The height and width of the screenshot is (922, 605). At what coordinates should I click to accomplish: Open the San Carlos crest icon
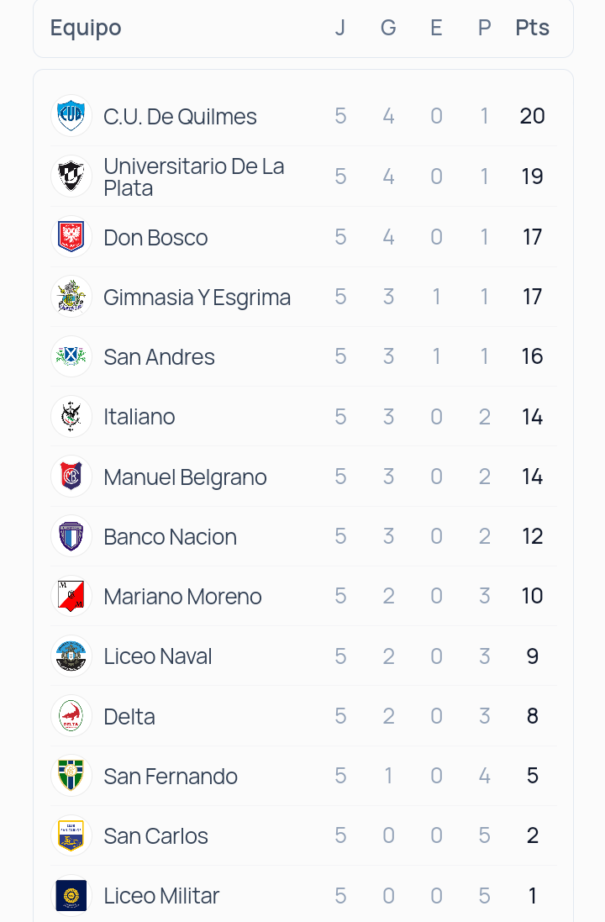[x=71, y=836]
